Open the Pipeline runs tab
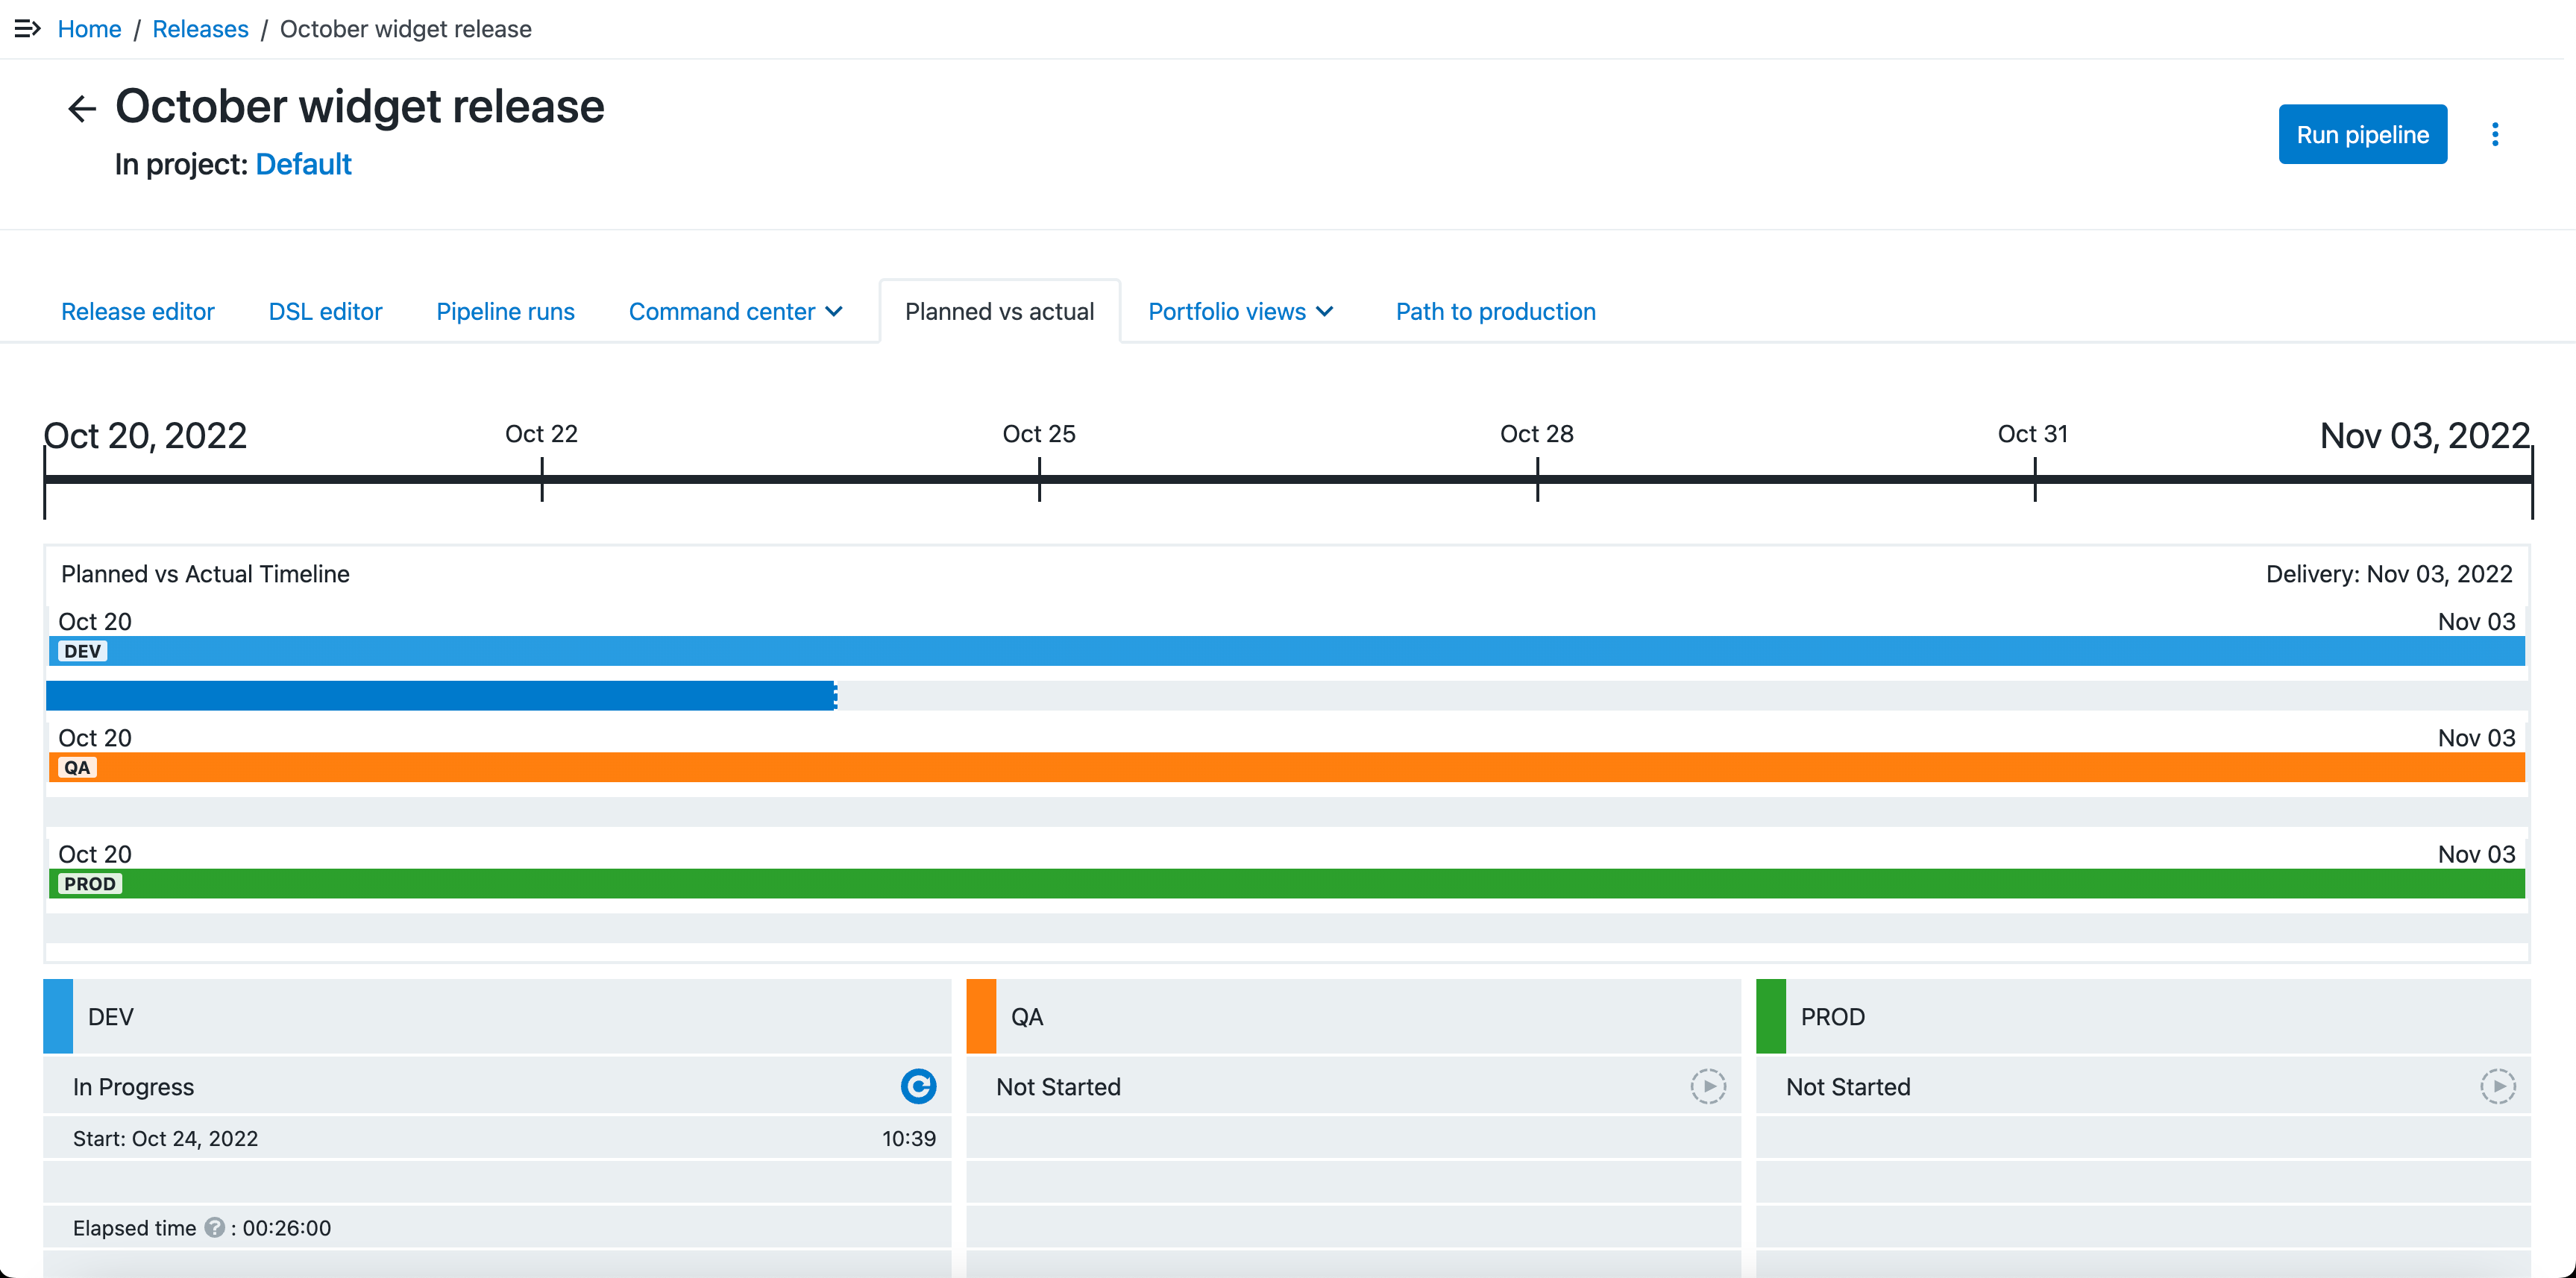This screenshot has width=2576, height=1278. (x=504, y=310)
